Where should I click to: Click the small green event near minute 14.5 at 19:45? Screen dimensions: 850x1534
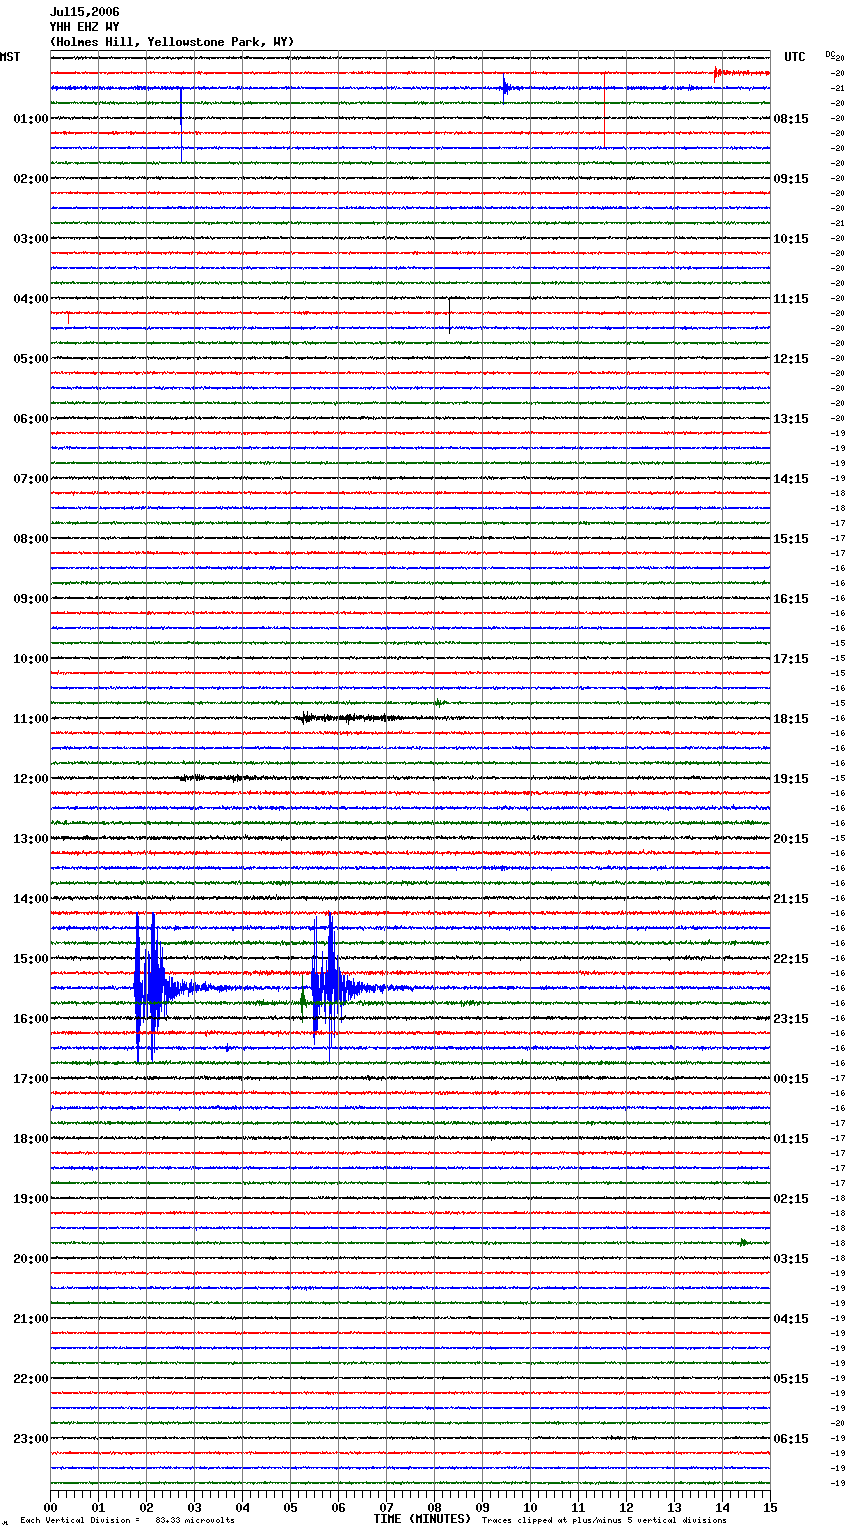743,1242
